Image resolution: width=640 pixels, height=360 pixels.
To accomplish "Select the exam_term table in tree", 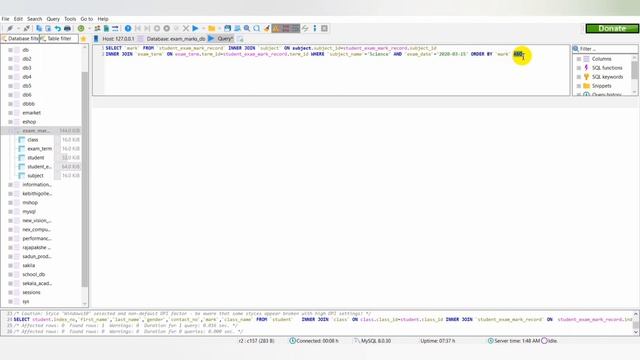I will tap(39, 149).
